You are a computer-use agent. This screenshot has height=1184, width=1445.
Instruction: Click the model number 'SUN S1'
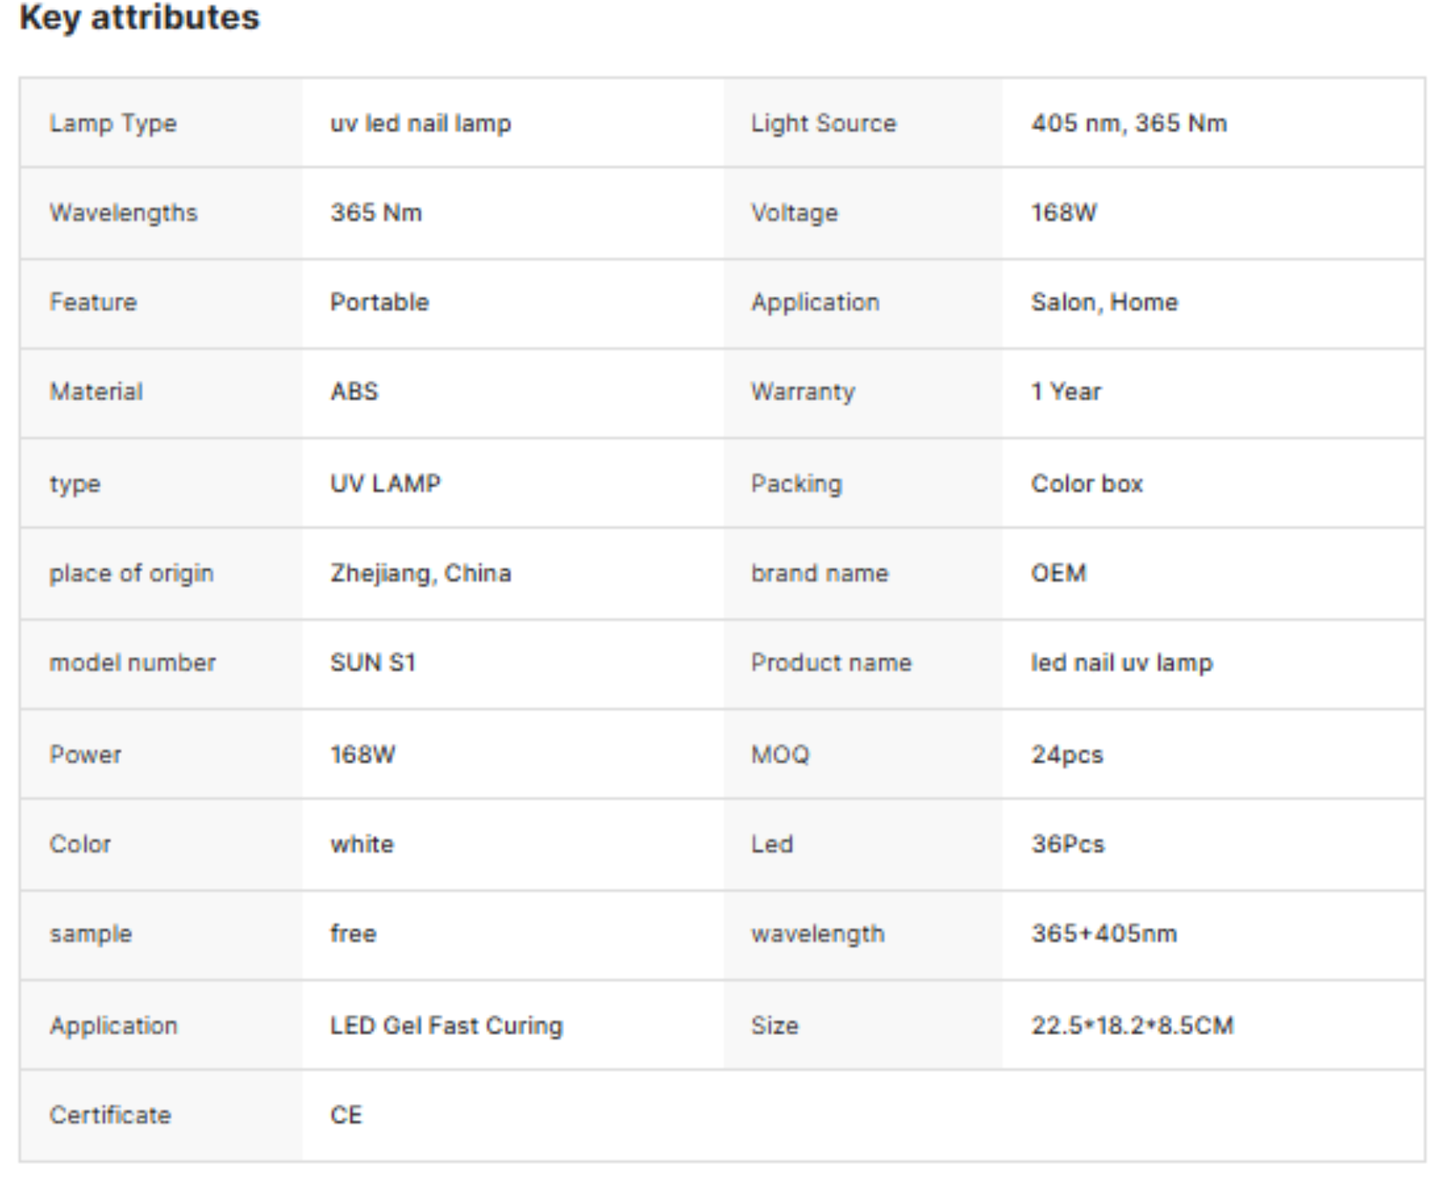pos(373,663)
